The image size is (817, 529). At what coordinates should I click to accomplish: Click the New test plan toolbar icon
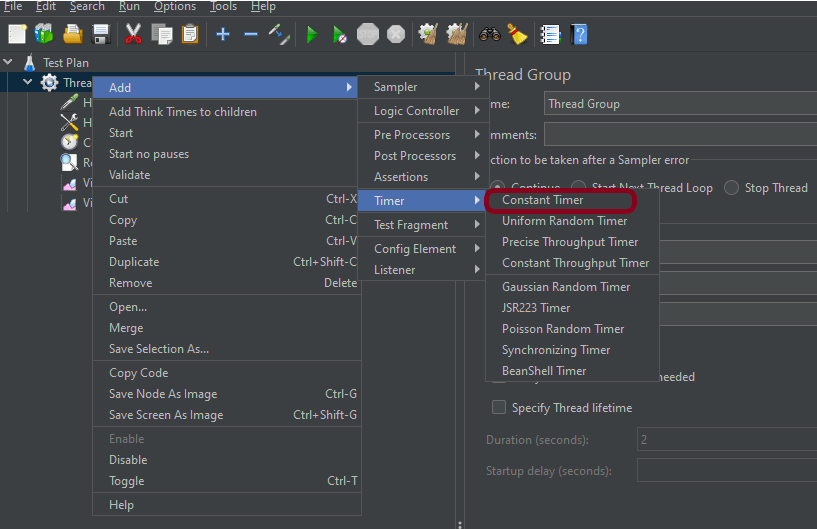(x=17, y=34)
